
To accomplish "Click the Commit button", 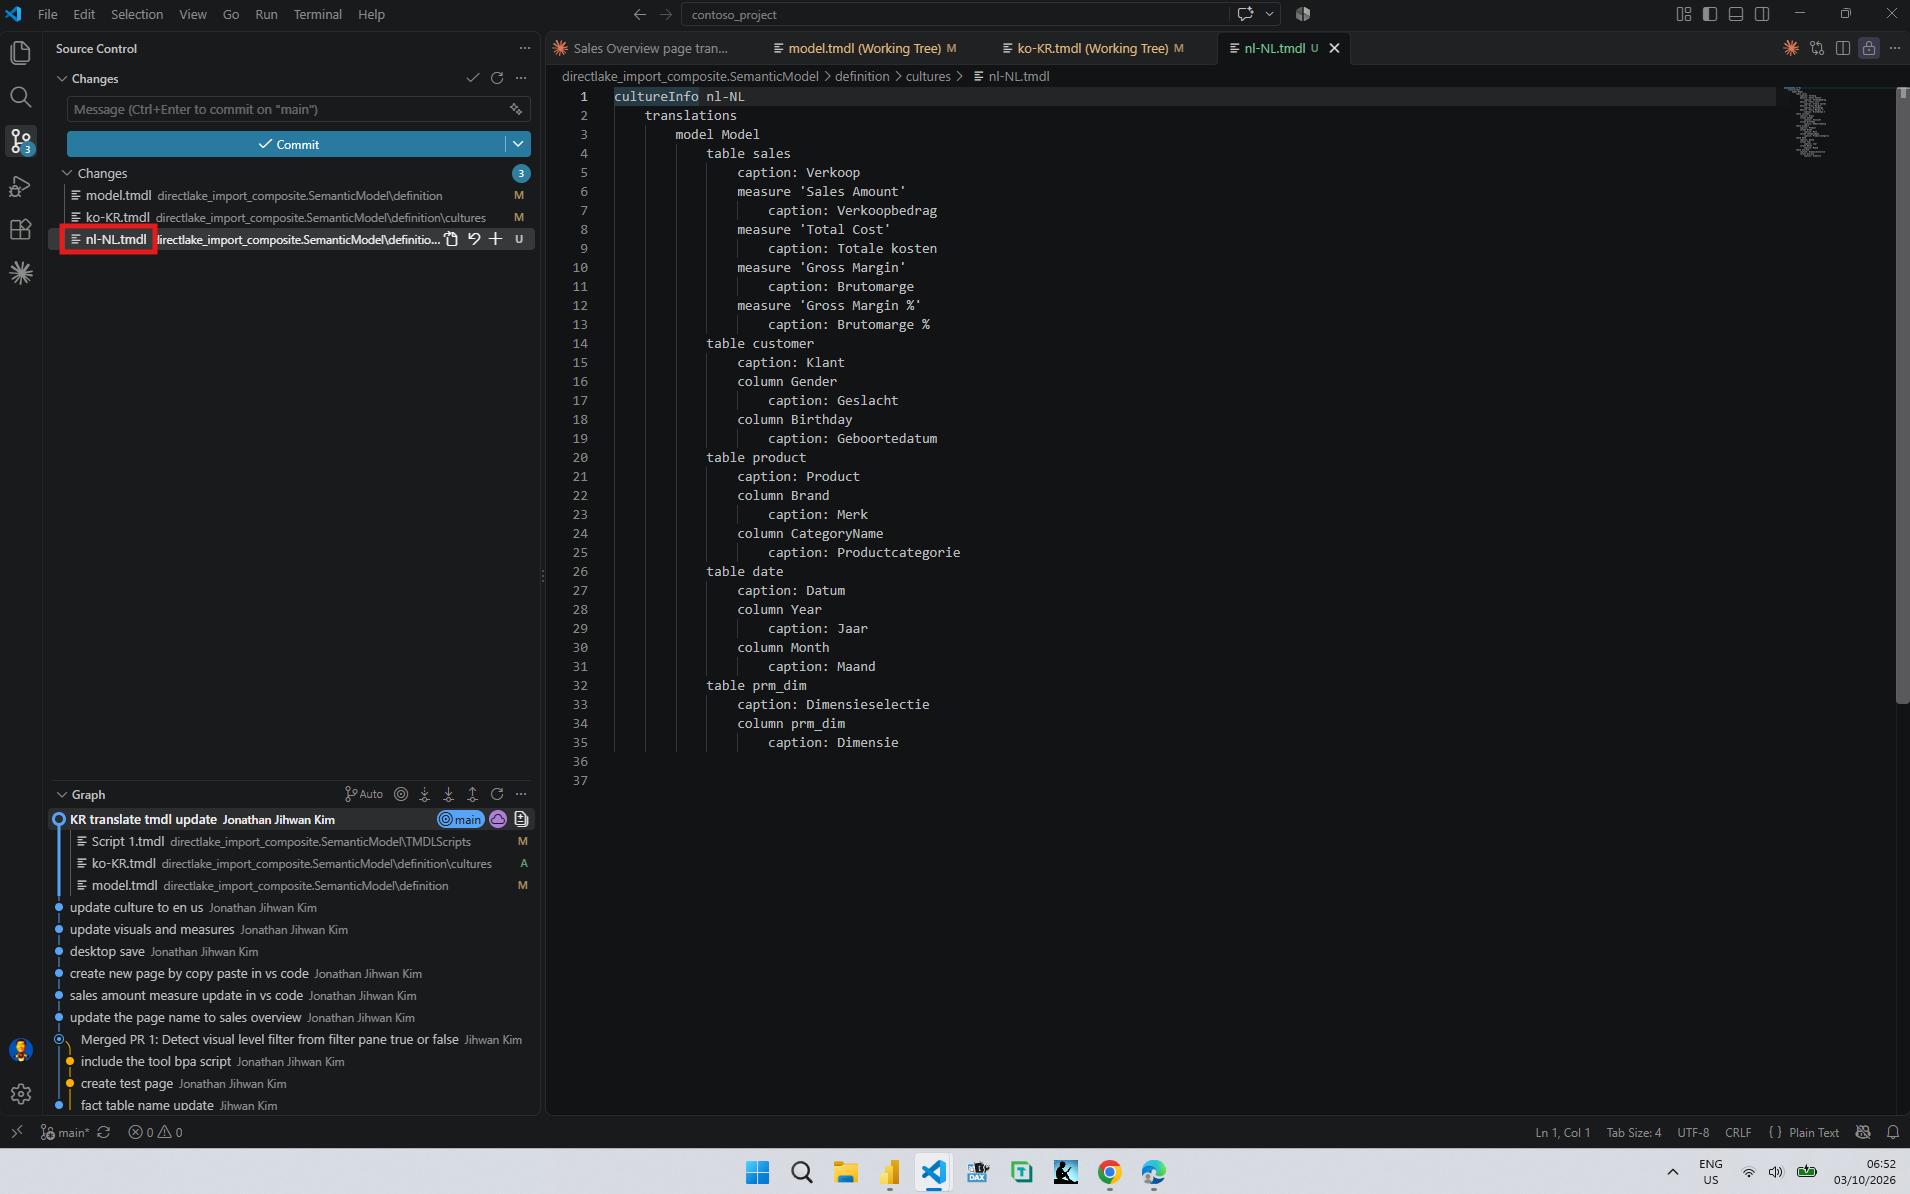I will [x=286, y=144].
